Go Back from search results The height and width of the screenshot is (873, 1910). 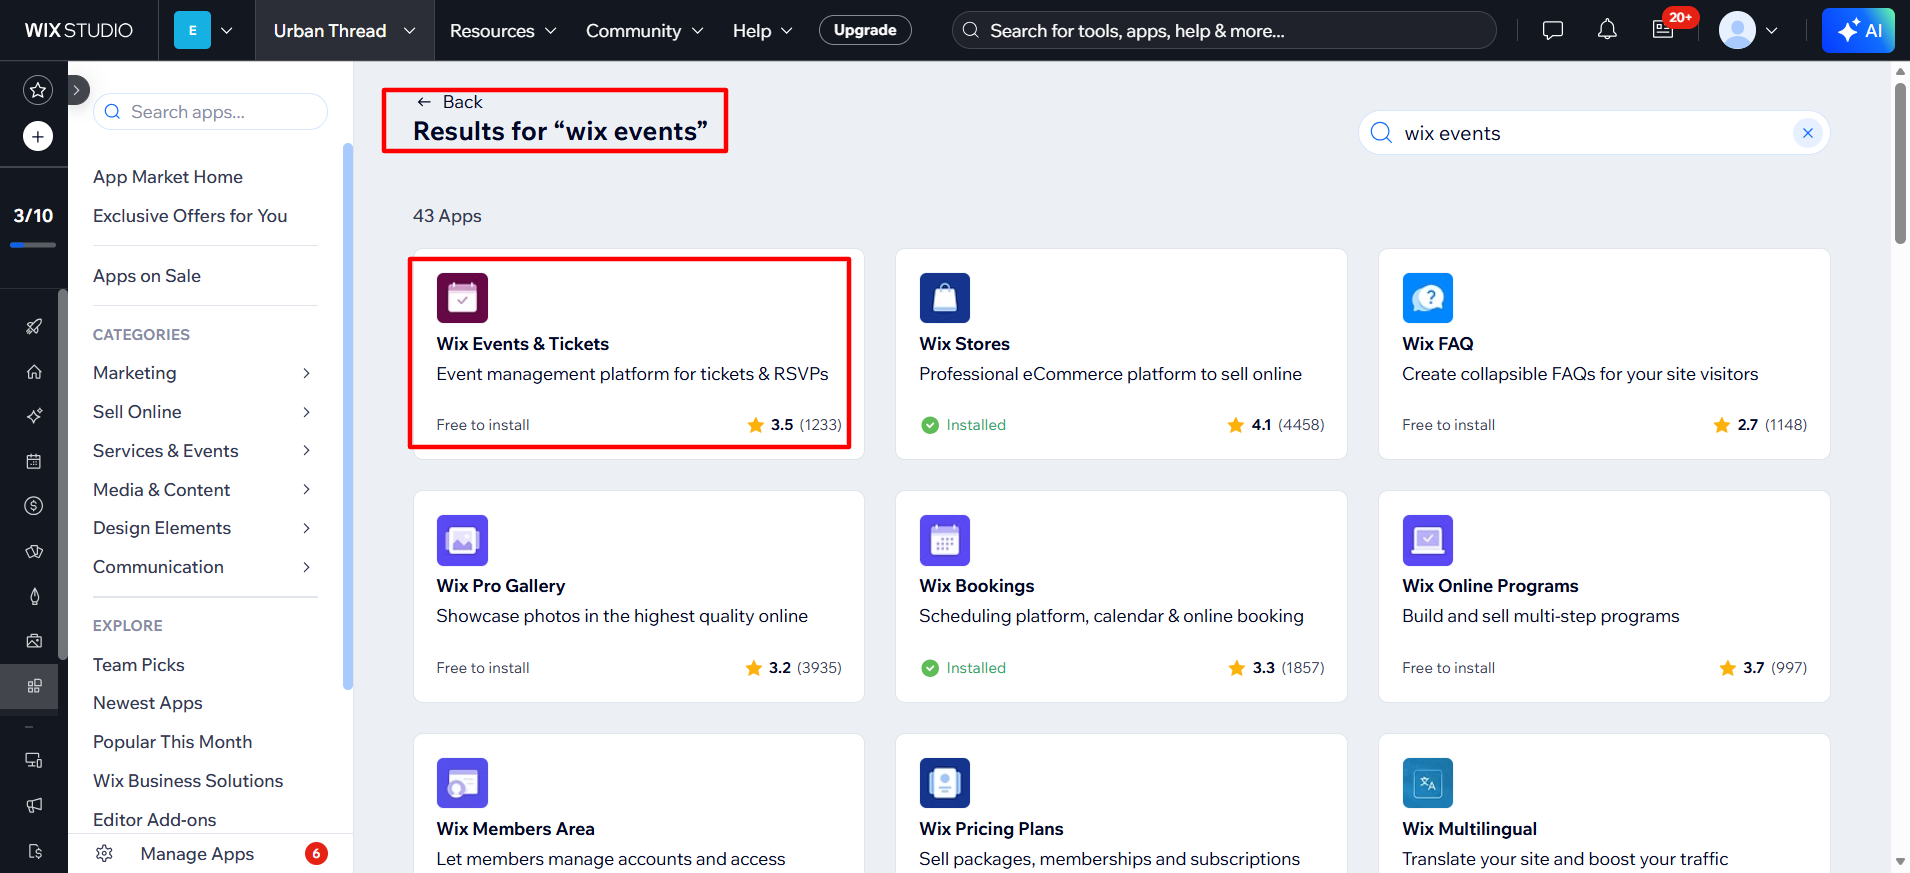click(449, 102)
